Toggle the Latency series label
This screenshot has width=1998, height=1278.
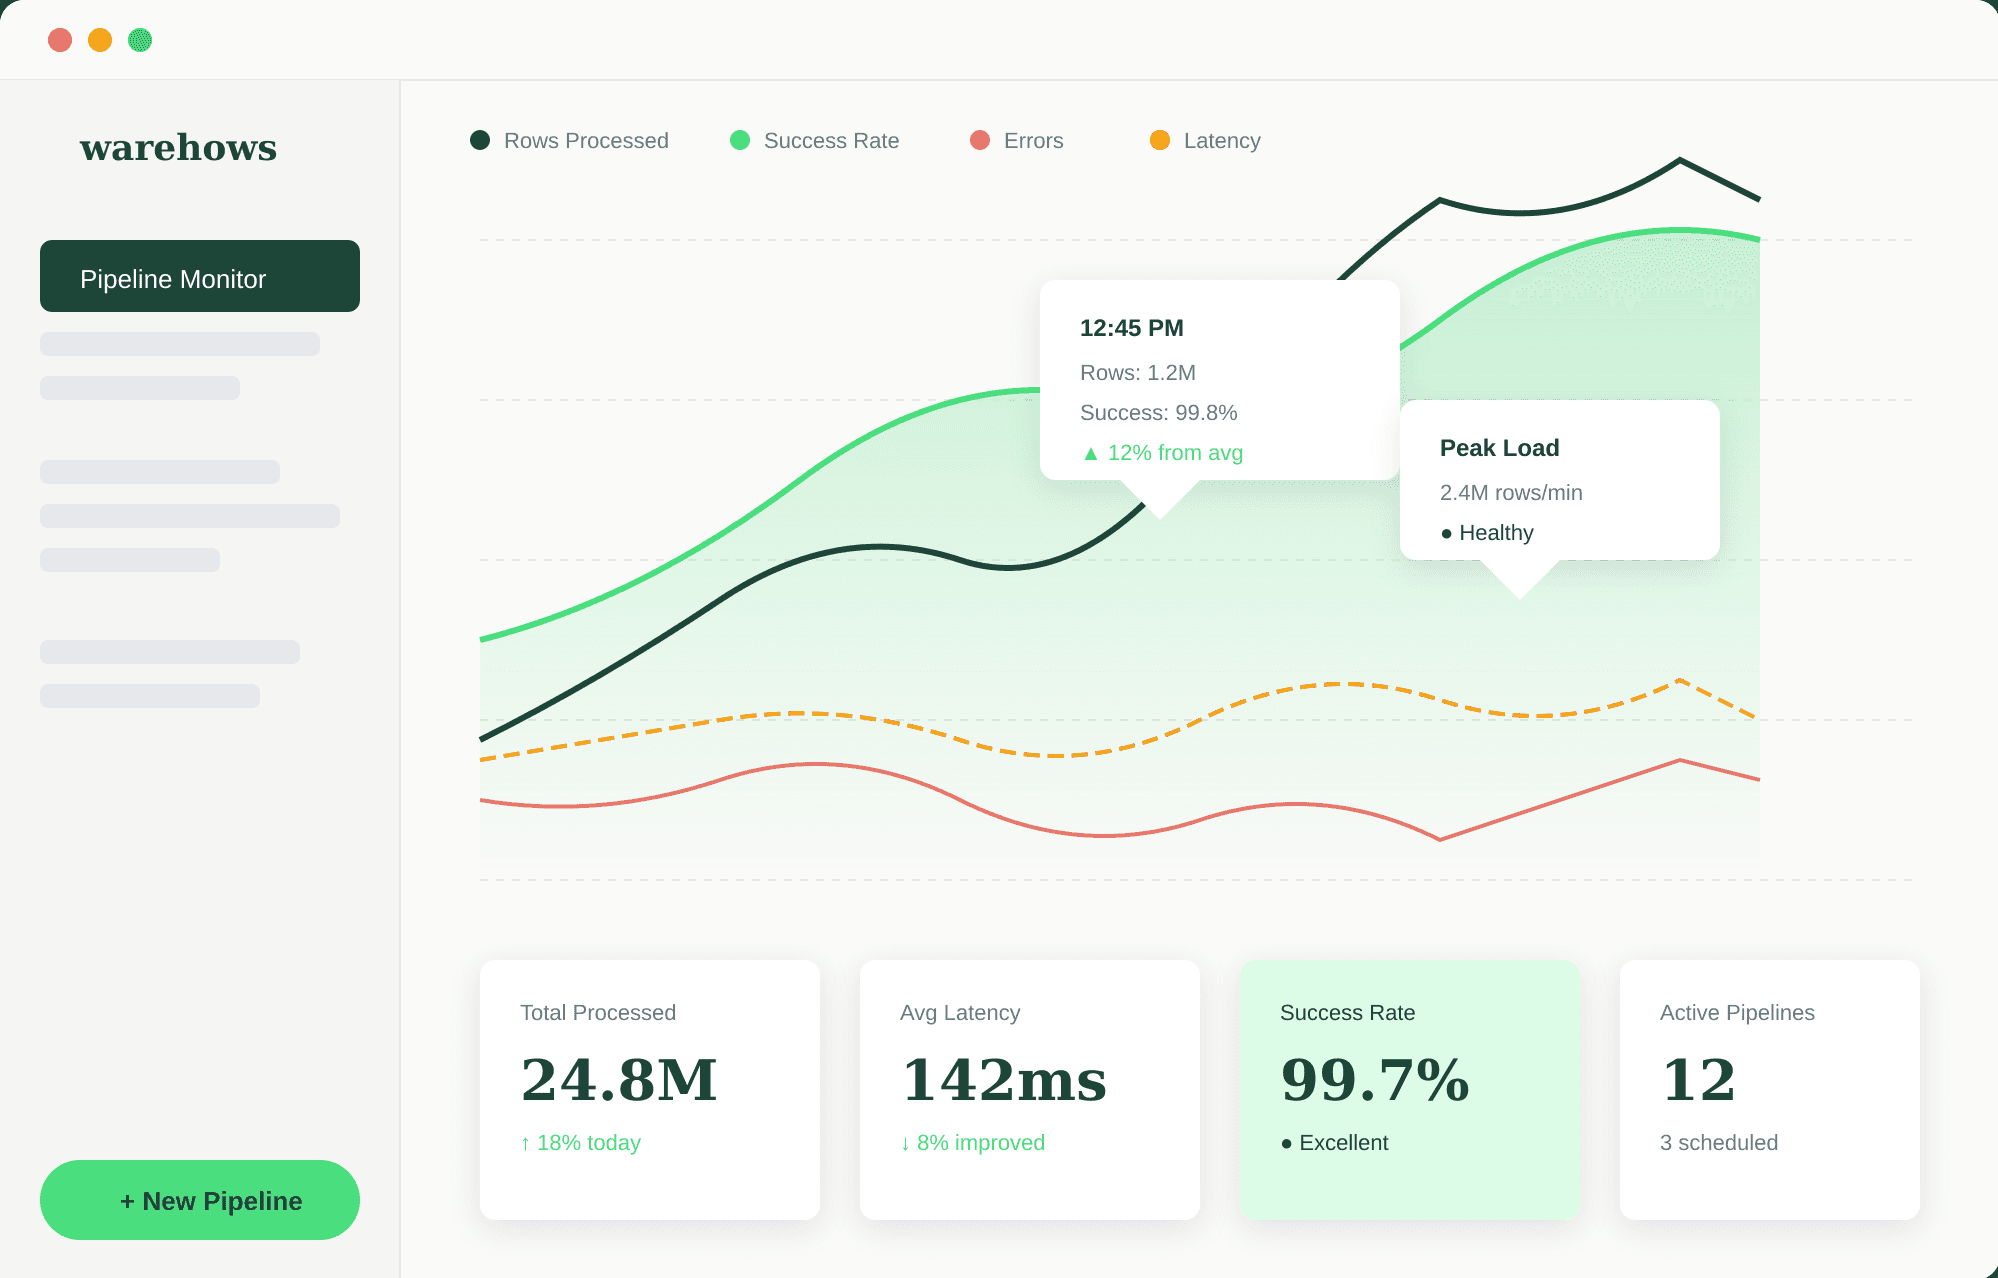click(1221, 141)
